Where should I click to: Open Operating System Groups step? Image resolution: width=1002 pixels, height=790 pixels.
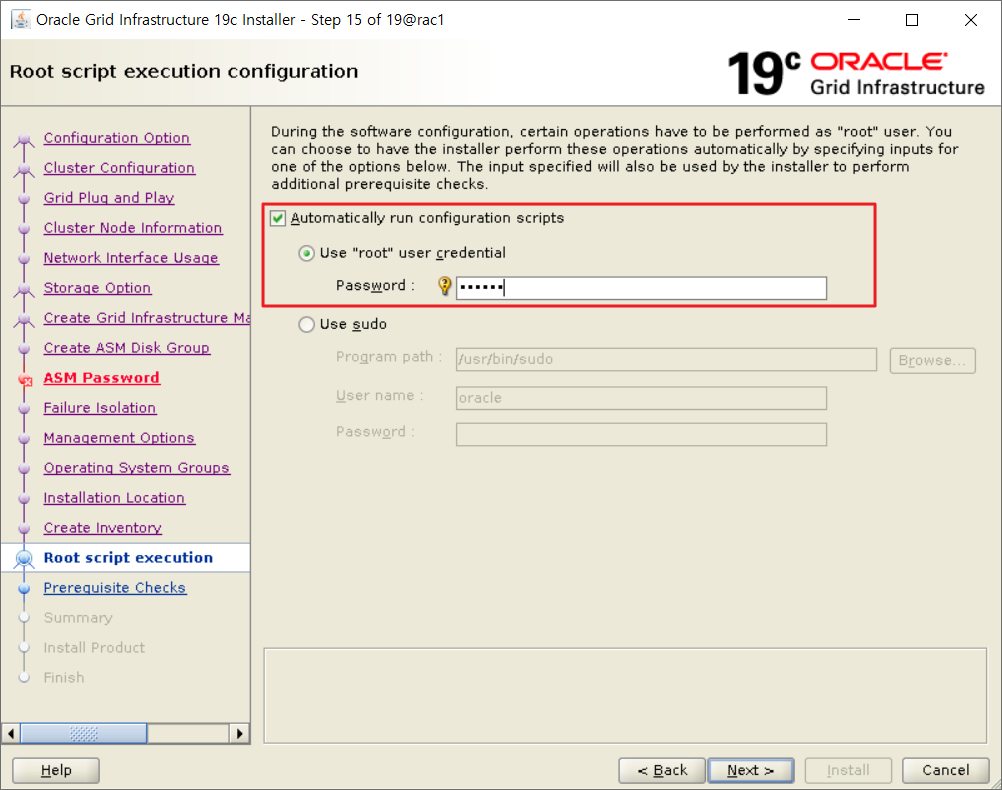pos(137,469)
